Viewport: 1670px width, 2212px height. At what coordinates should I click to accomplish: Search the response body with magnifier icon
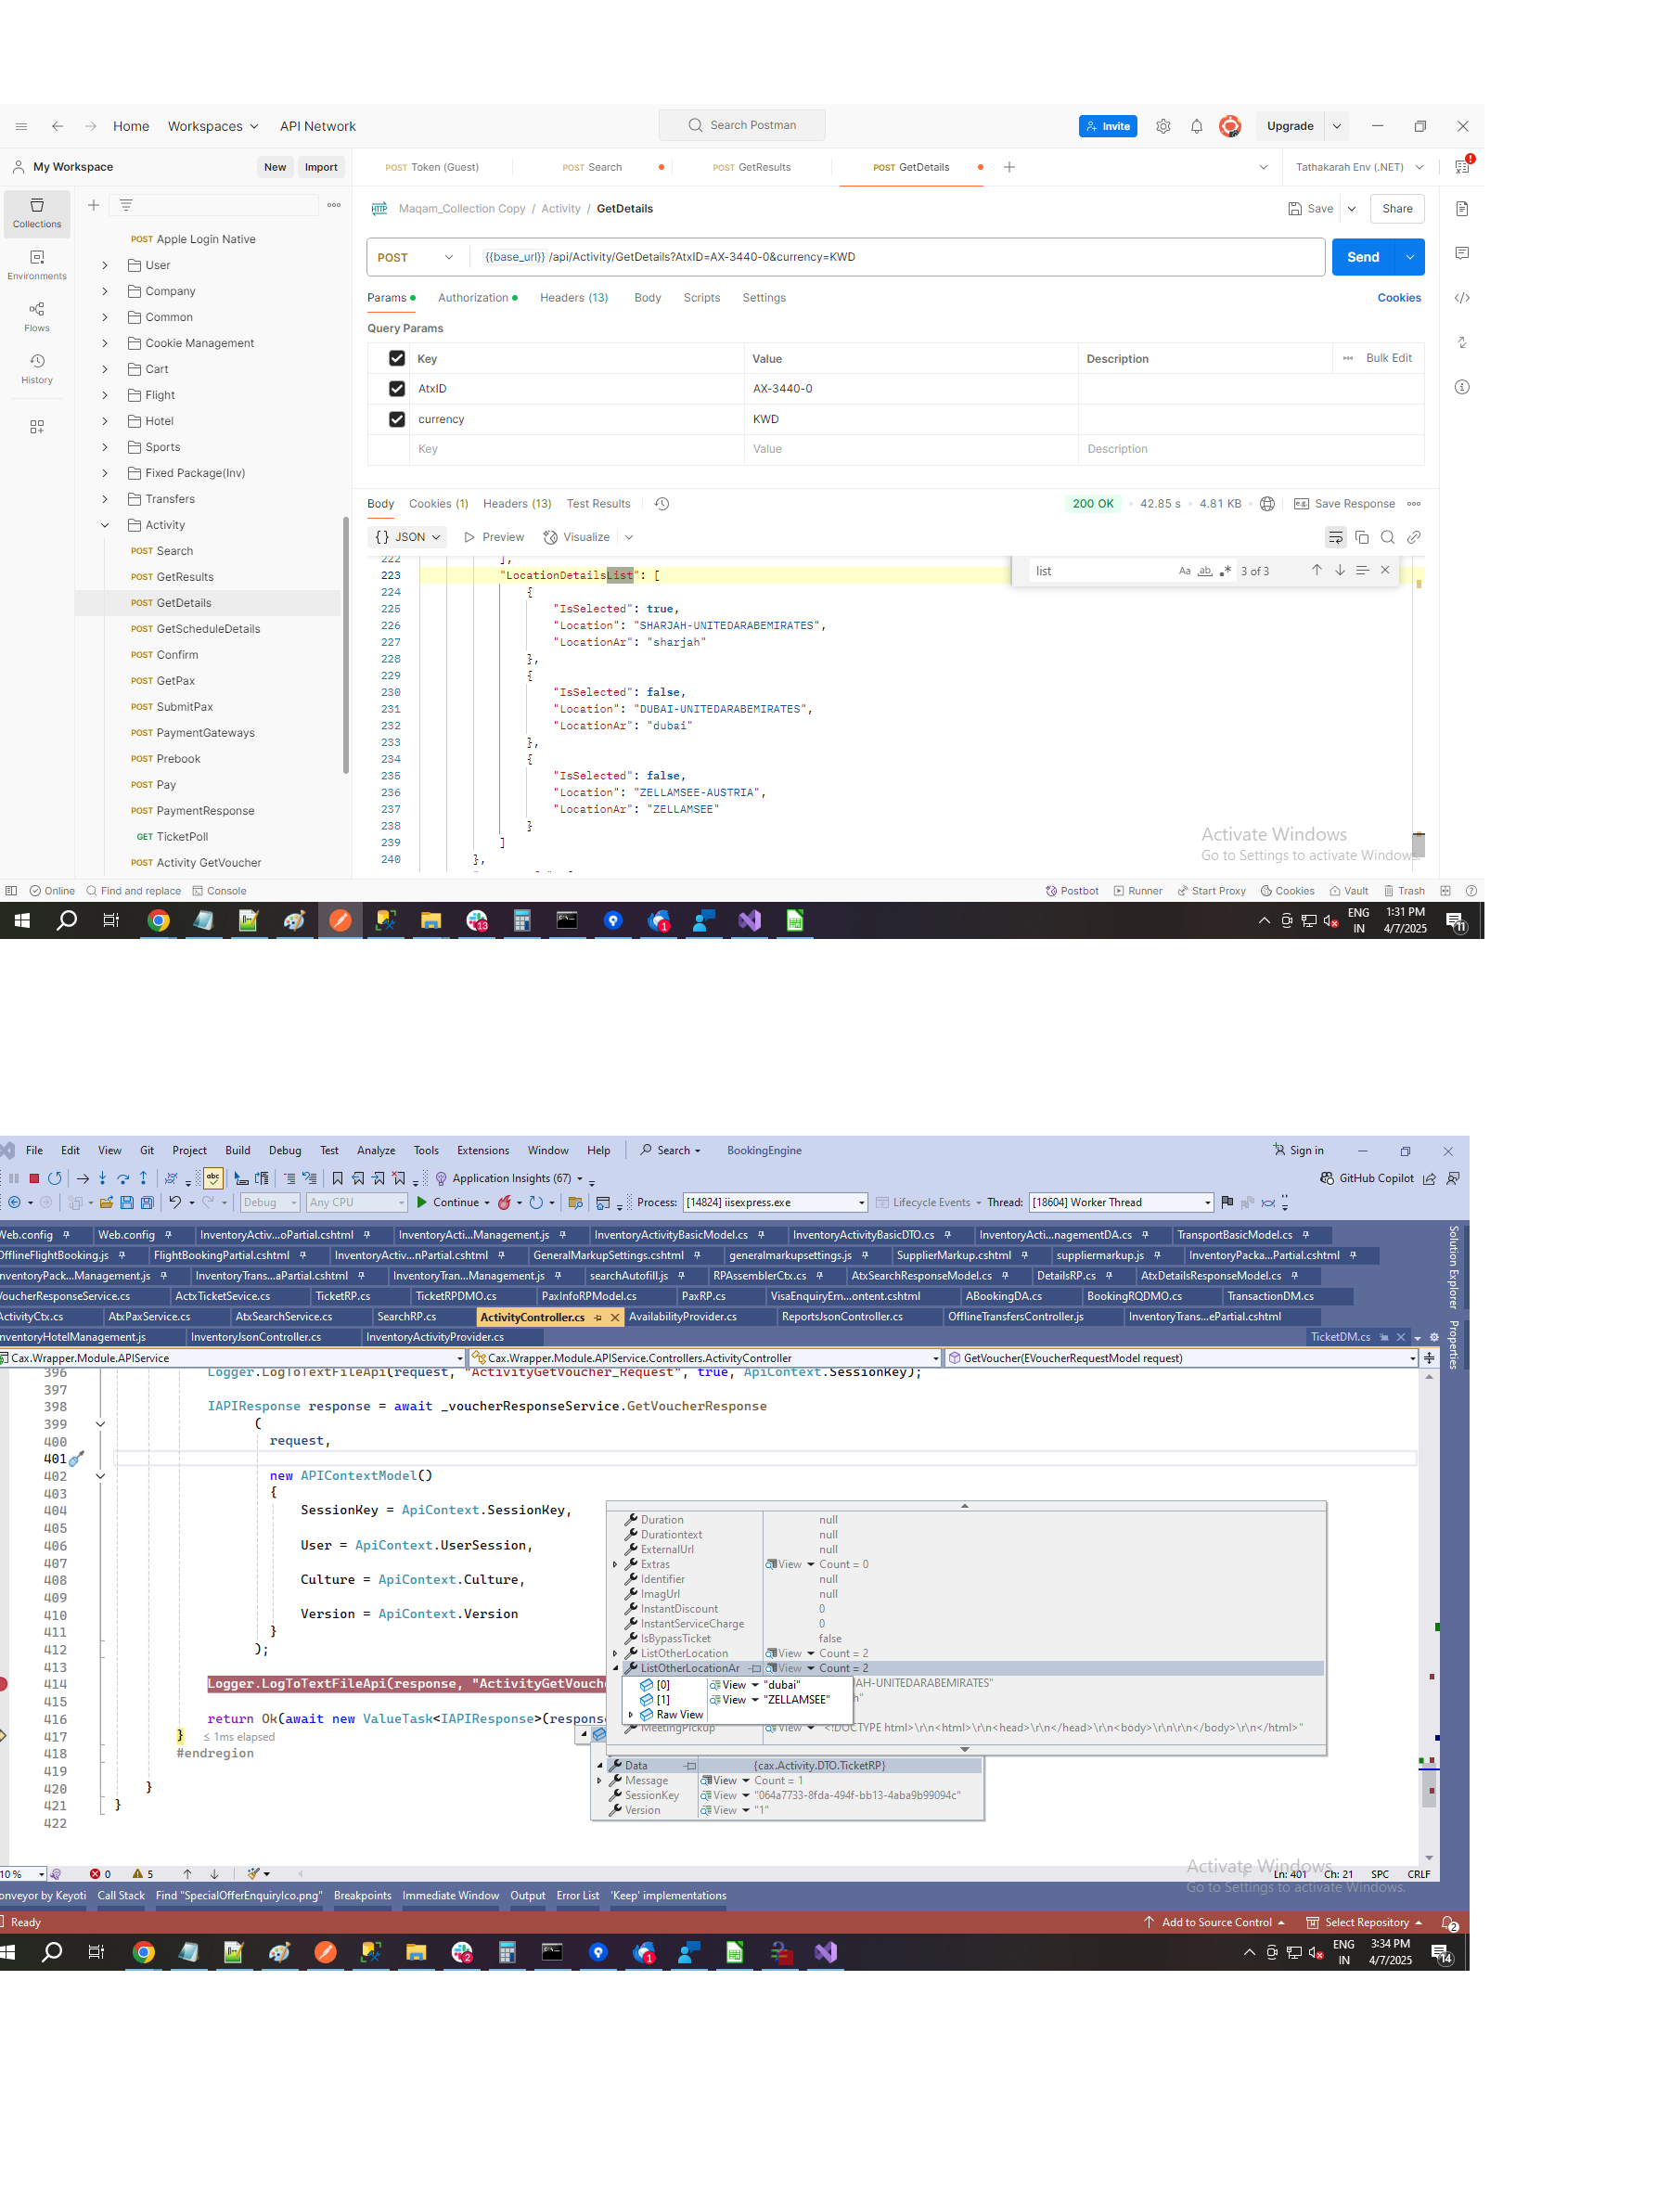pos(1387,537)
